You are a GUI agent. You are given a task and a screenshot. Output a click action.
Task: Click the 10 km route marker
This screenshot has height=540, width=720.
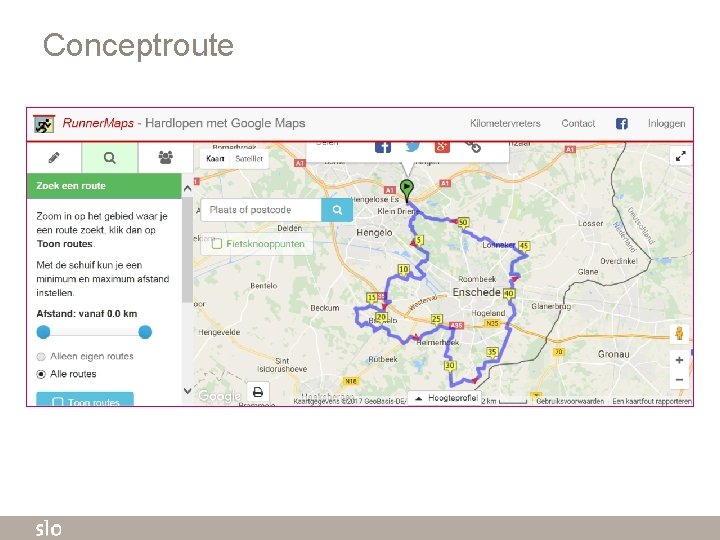(403, 269)
